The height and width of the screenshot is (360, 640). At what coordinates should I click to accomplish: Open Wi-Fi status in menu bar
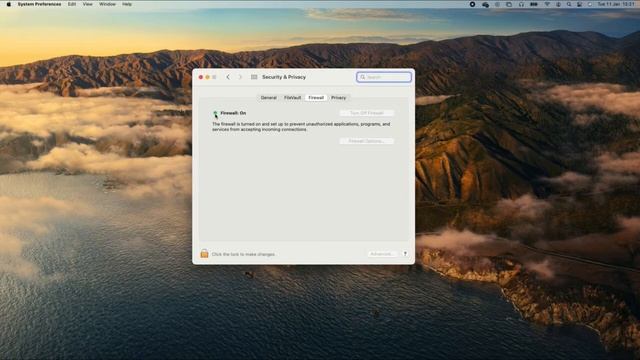click(547, 4)
